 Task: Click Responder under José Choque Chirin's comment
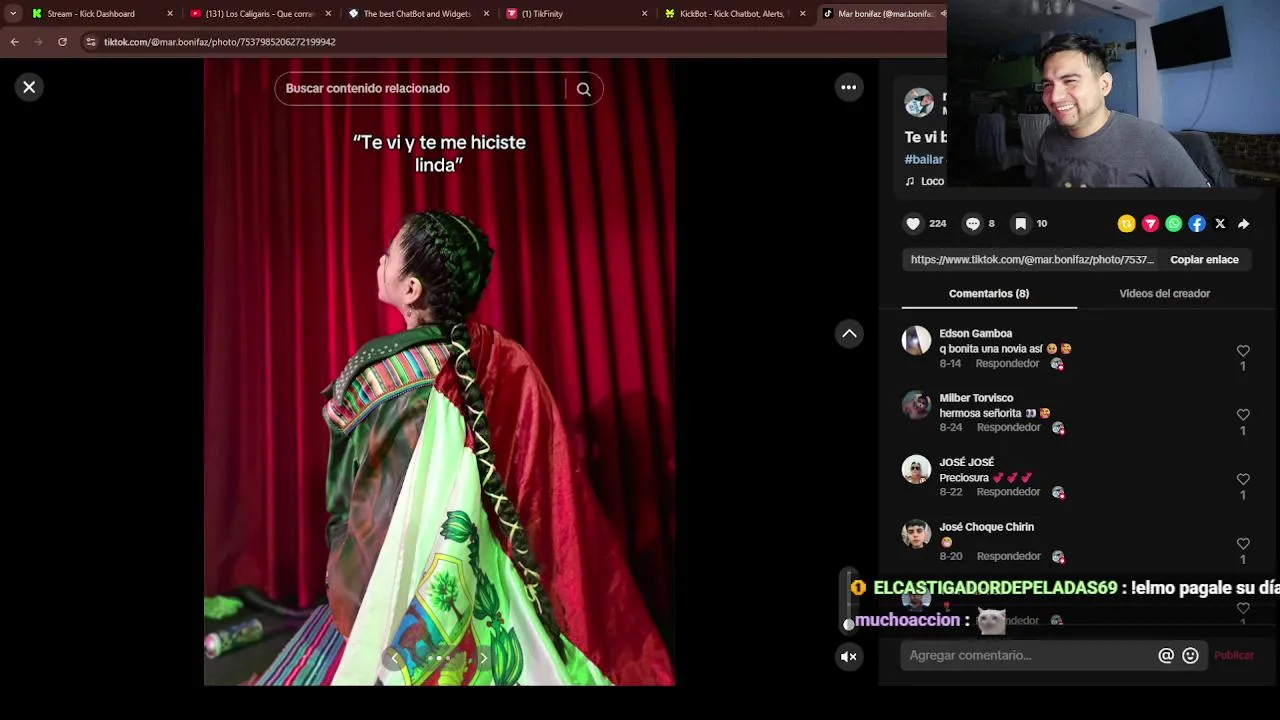click(1008, 557)
